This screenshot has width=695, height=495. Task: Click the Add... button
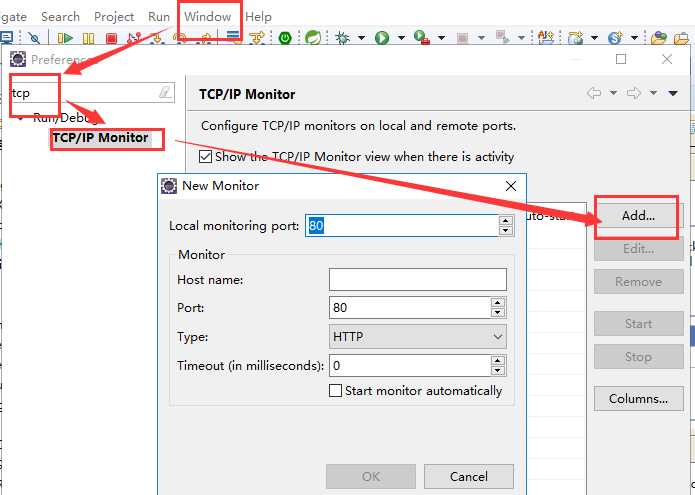click(x=637, y=215)
